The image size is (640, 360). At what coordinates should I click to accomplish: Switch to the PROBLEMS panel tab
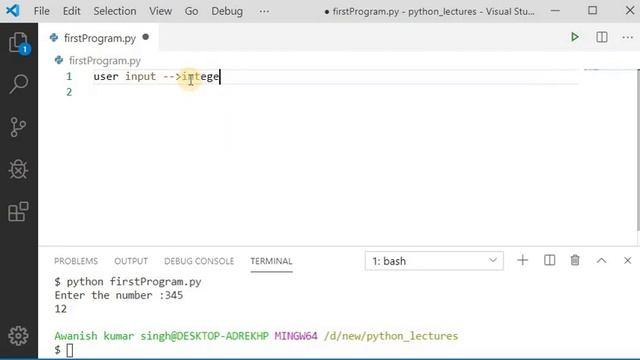76,261
